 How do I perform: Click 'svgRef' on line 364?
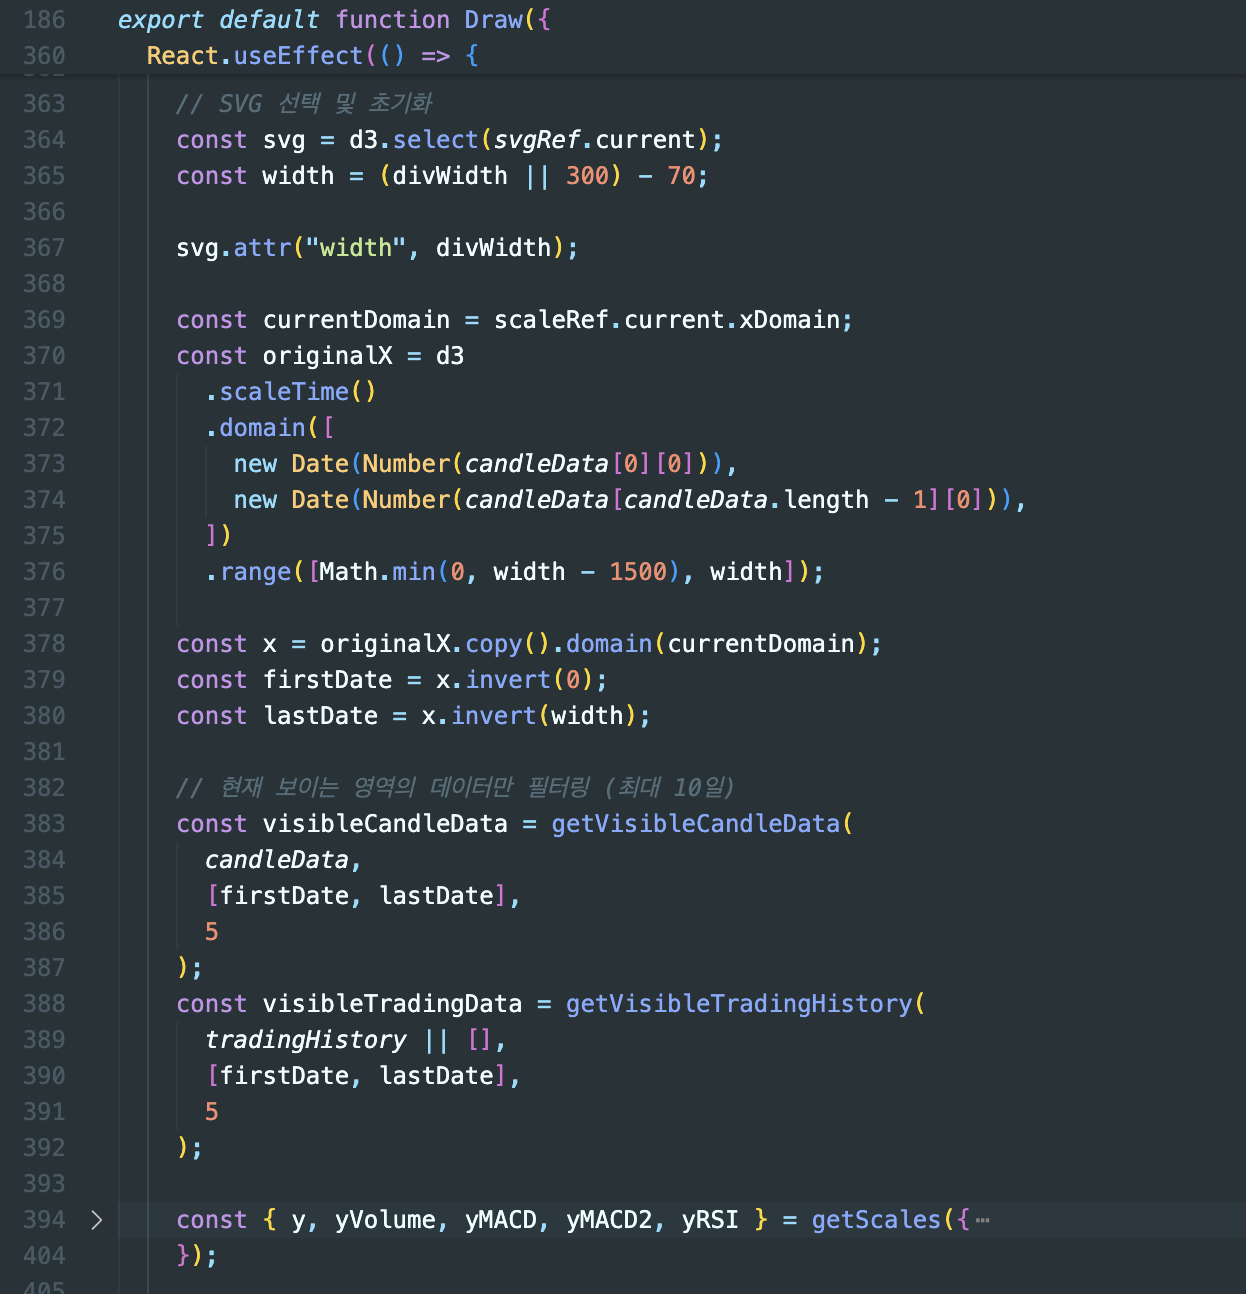(537, 139)
